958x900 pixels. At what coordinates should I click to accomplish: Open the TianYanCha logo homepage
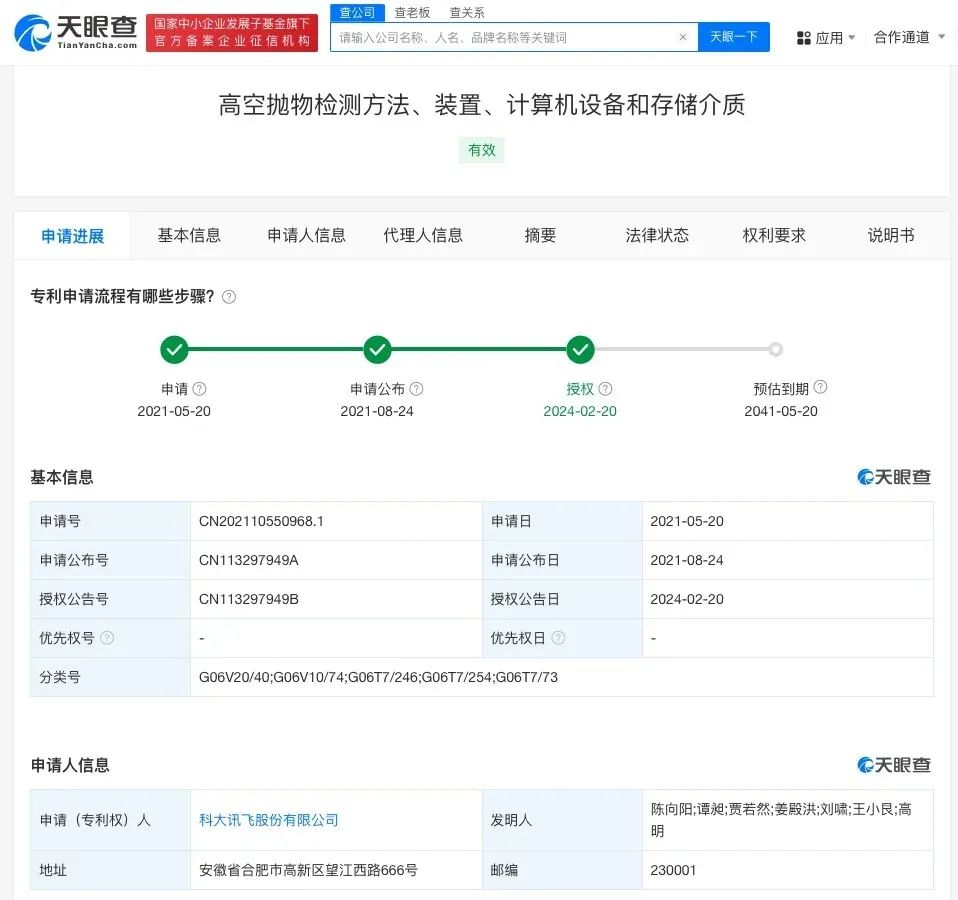click(76, 33)
